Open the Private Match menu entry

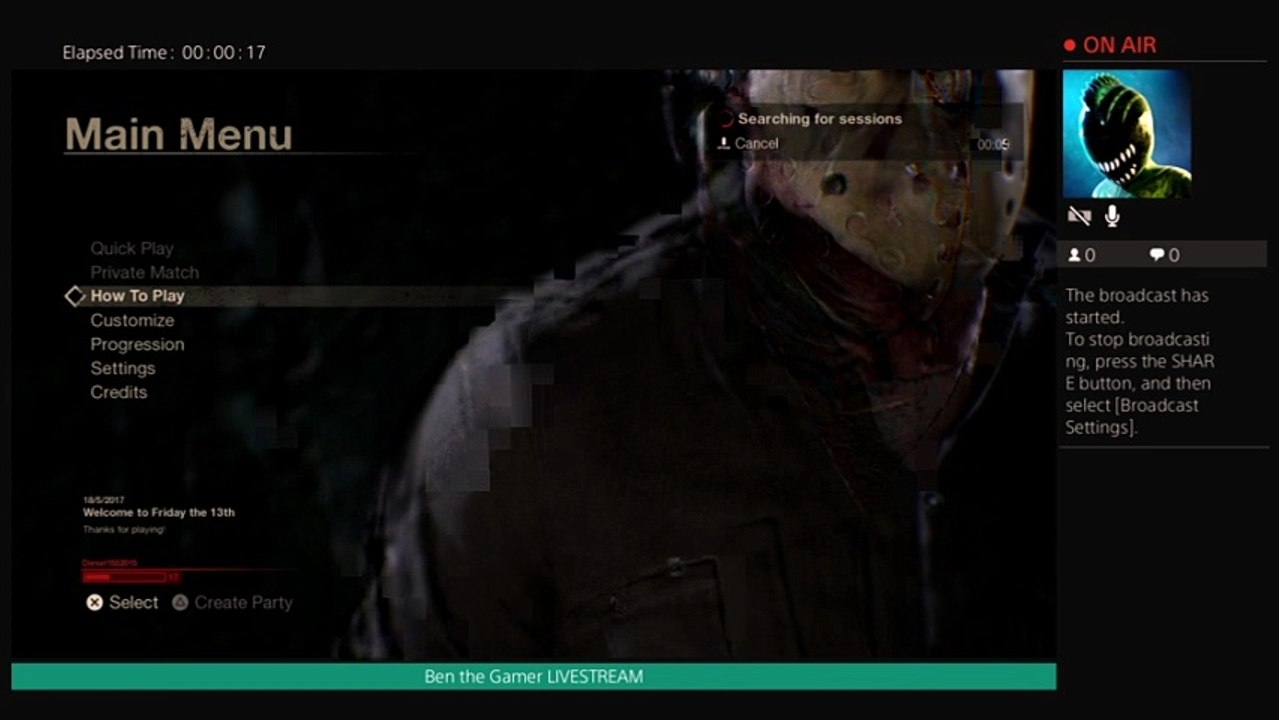pyautogui.click(x=144, y=272)
